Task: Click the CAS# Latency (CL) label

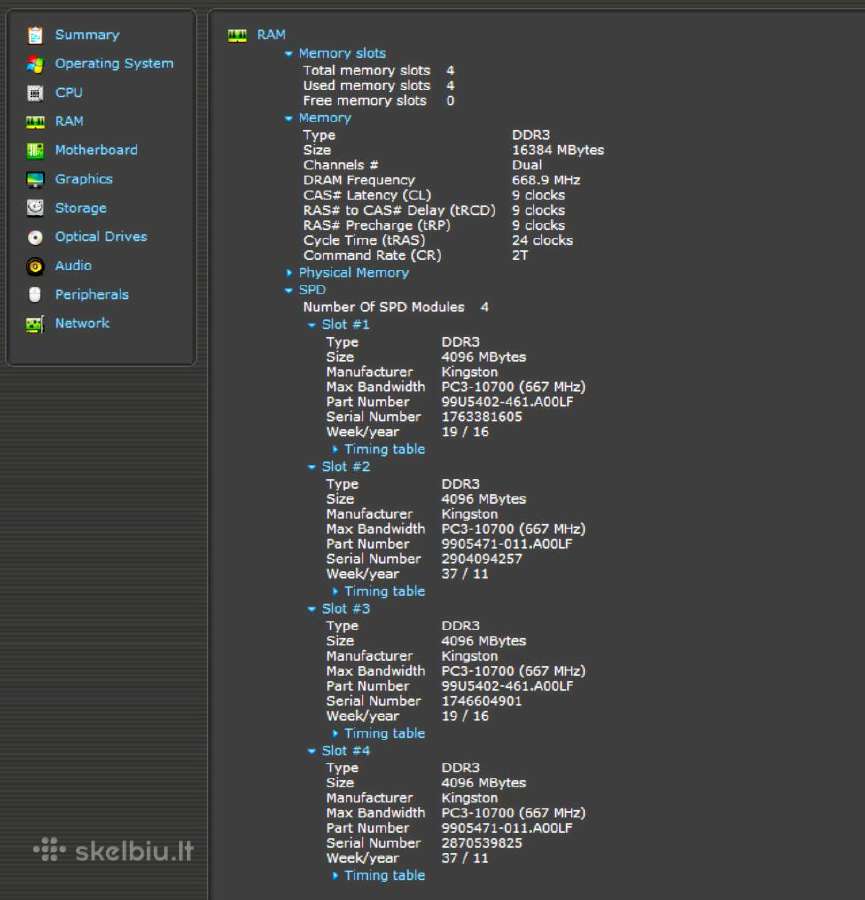Action: (x=367, y=195)
